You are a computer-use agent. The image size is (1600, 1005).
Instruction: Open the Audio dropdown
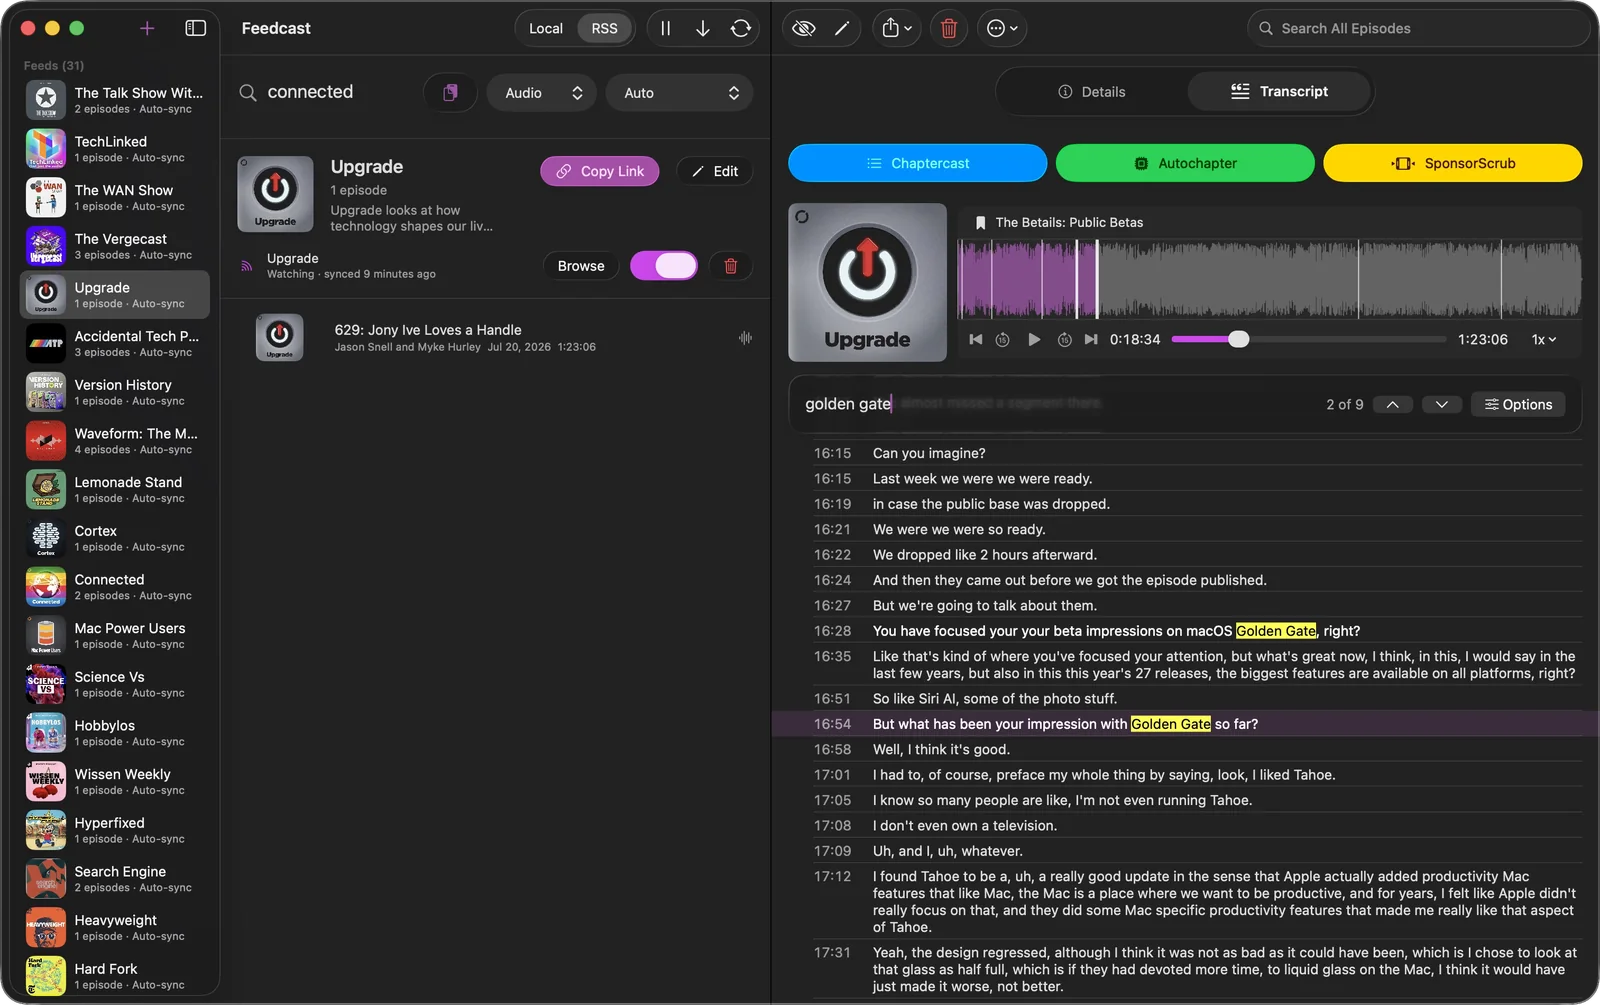pos(541,92)
